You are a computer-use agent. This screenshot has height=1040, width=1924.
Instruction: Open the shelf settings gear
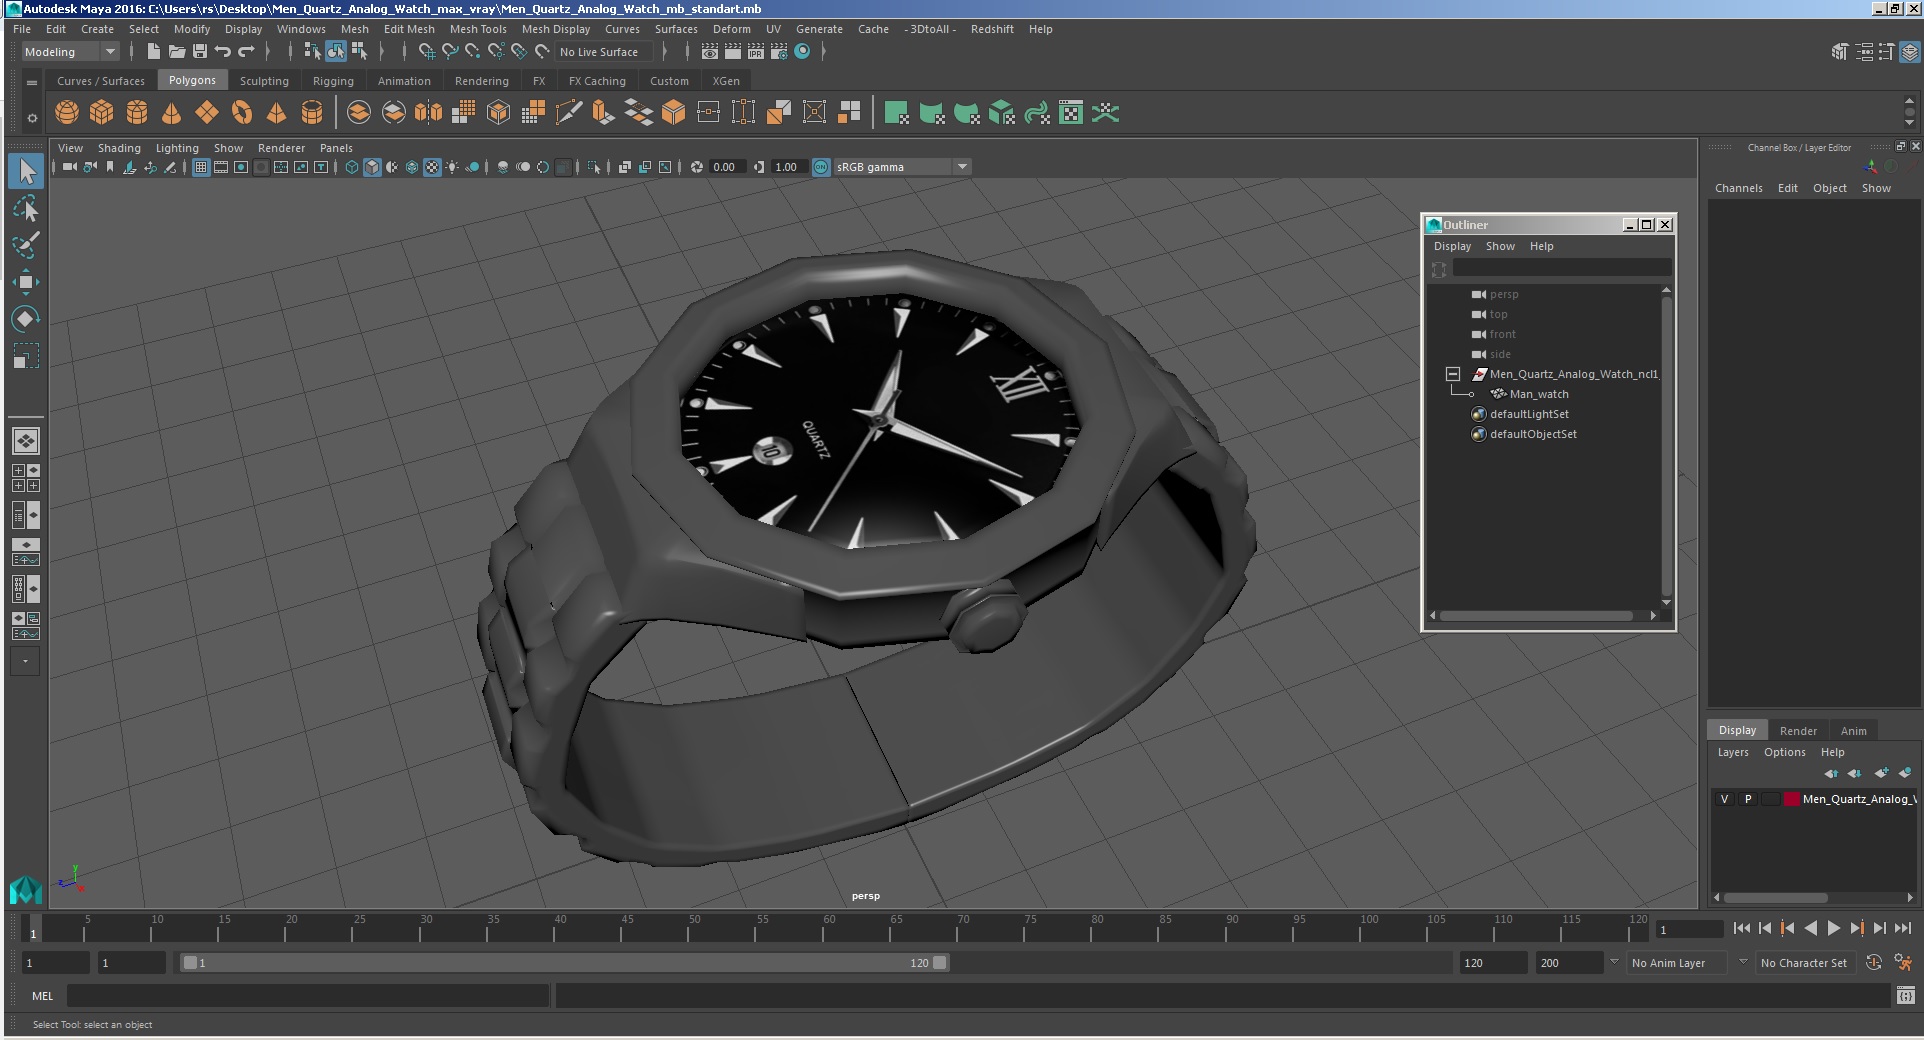(x=32, y=118)
